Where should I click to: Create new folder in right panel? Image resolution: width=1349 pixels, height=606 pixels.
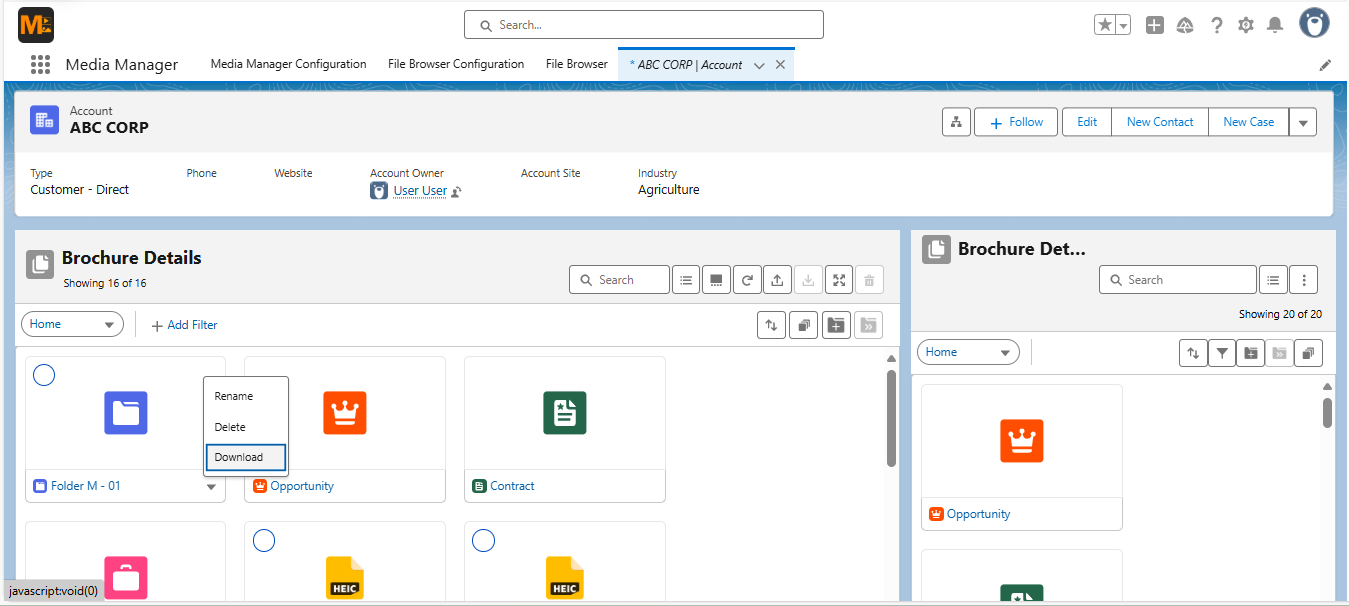tap(1250, 352)
